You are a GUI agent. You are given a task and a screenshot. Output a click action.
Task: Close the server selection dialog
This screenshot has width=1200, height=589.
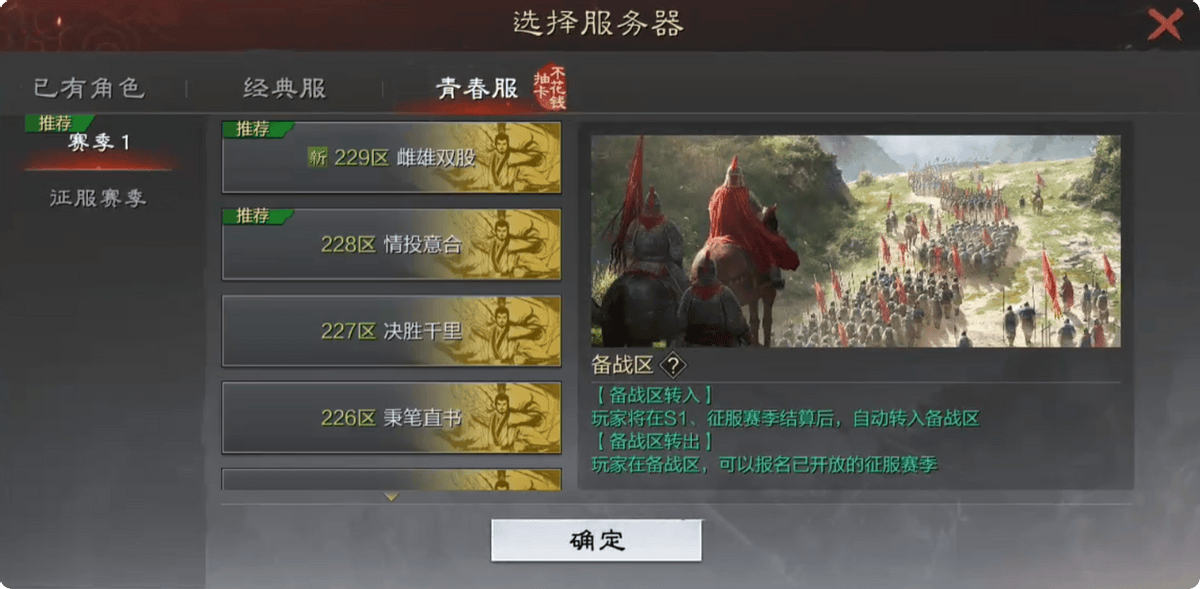(1165, 24)
